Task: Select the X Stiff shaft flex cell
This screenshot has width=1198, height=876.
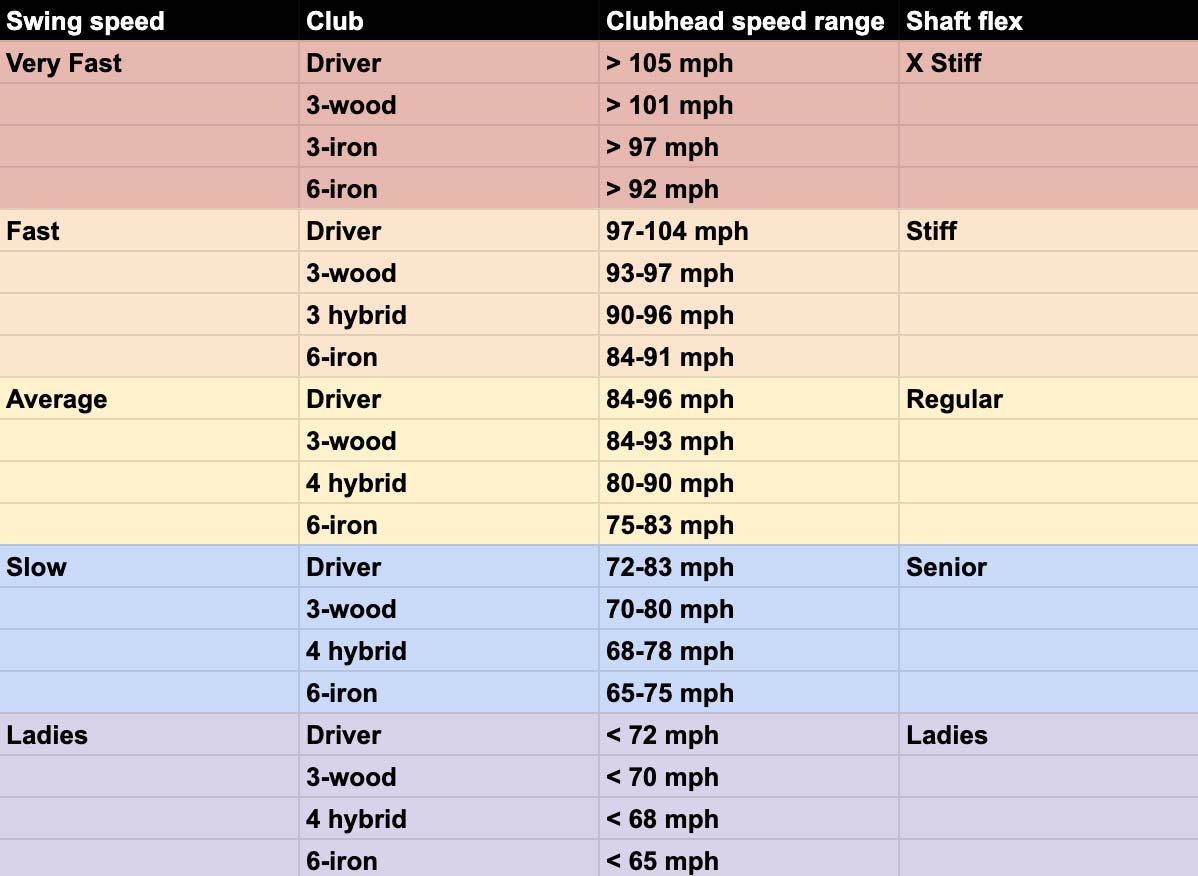Action: pyautogui.click(x=943, y=63)
